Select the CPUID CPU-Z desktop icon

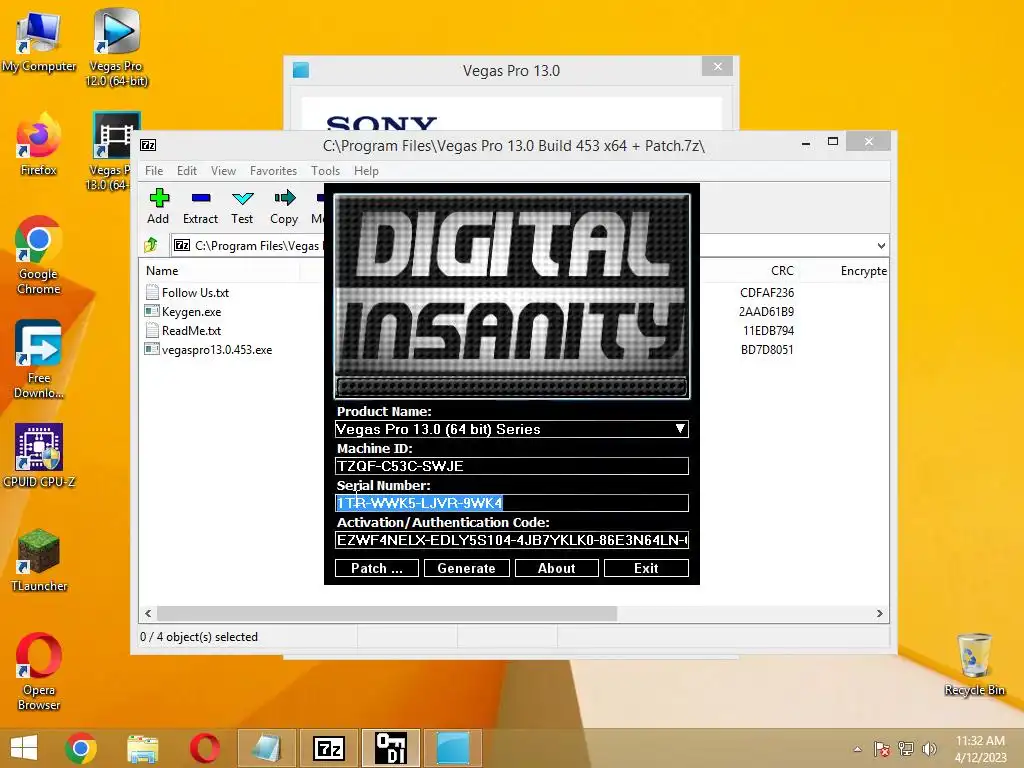(x=39, y=456)
